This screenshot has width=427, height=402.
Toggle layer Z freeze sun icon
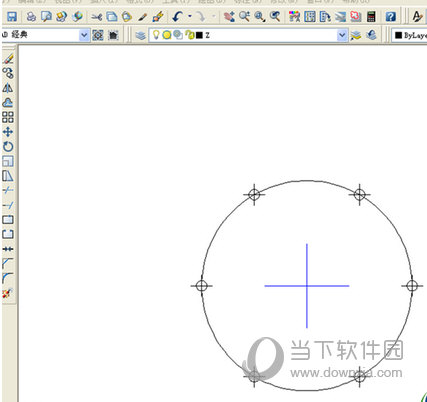167,35
